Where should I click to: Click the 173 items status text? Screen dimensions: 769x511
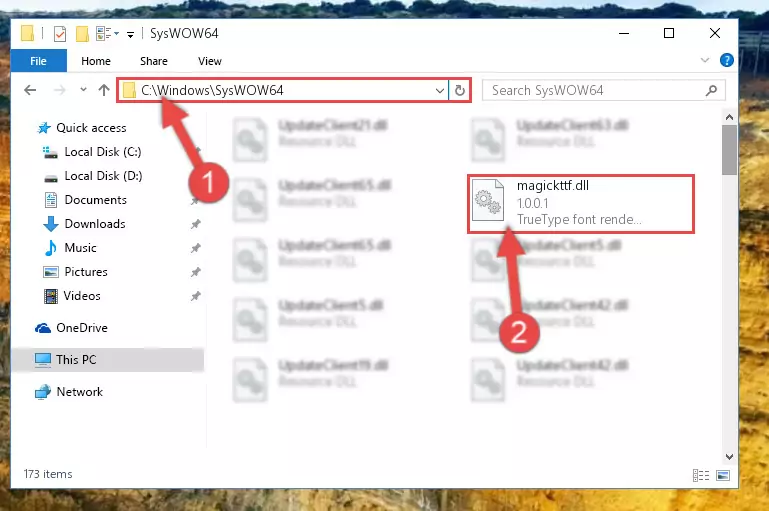coord(48,474)
